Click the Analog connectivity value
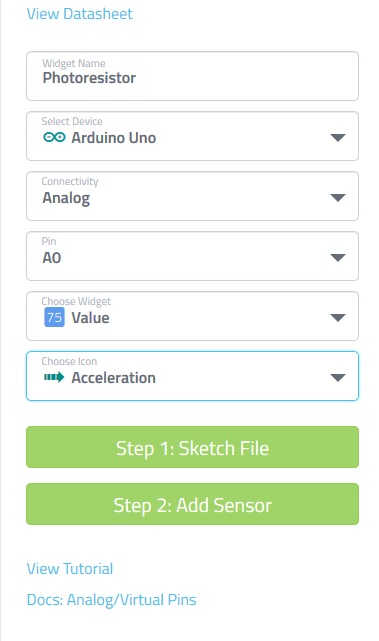This screenshot has height=641, width=379. coord(66,198)
